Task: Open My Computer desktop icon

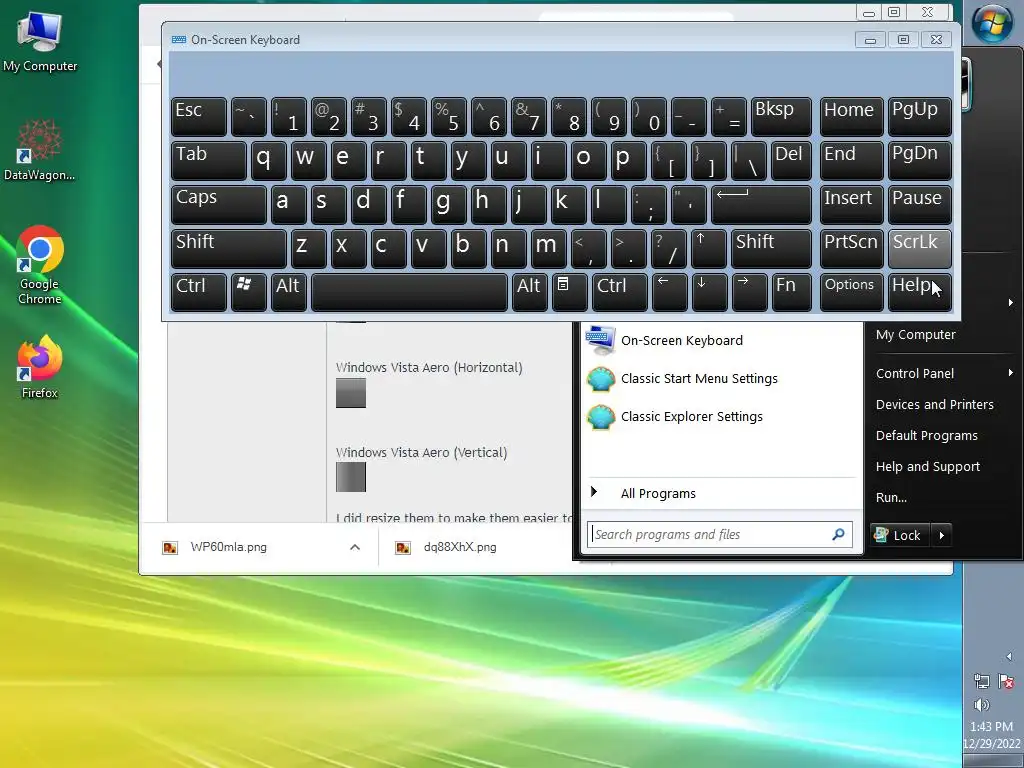Action: (x=40, y=41)
